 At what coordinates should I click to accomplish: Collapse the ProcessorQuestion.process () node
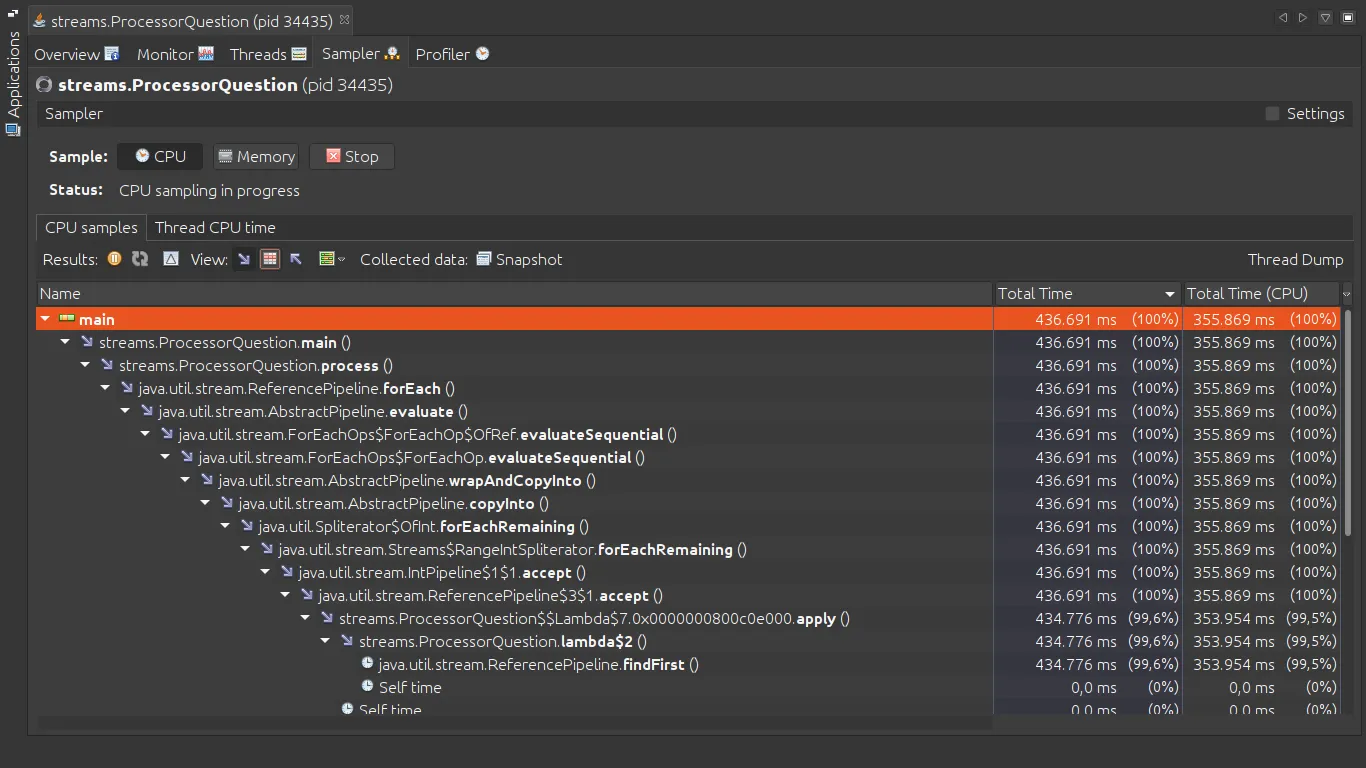86,365
